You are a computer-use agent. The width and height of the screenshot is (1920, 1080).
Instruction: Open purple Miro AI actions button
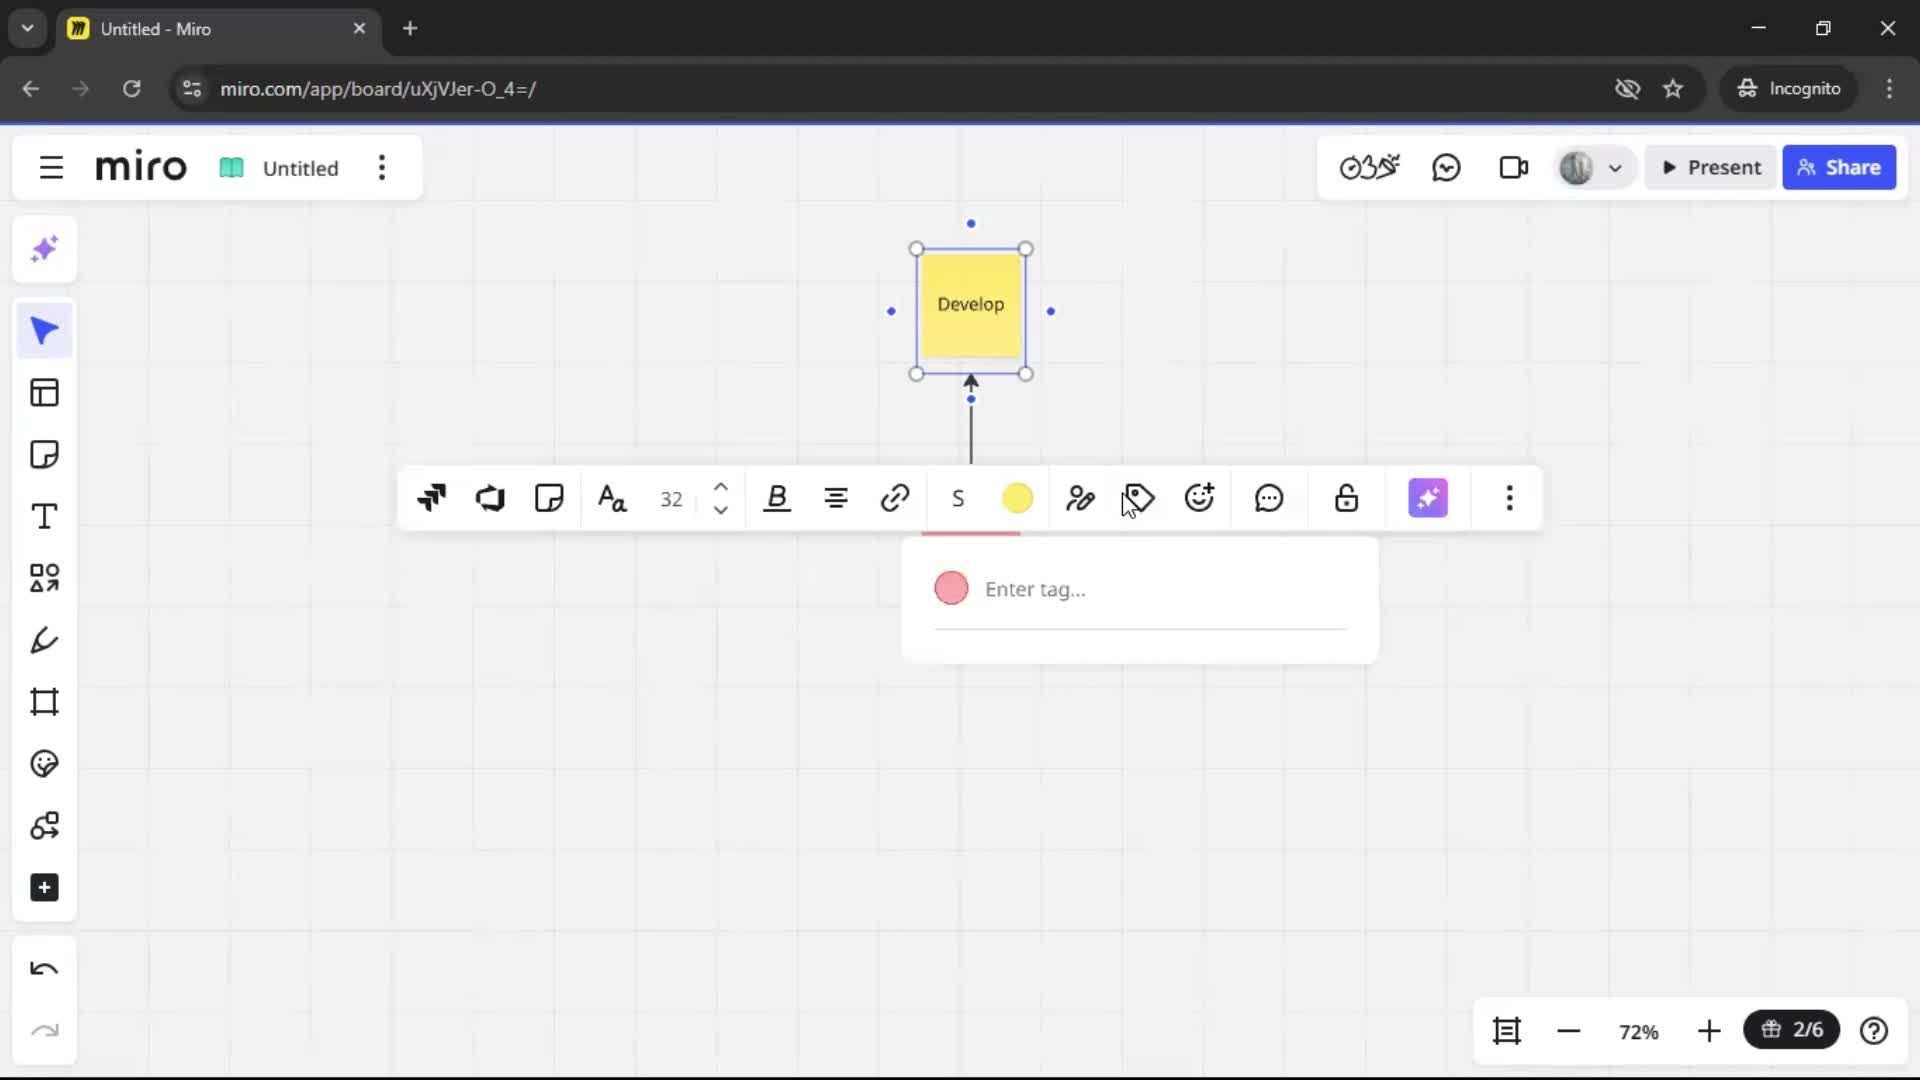pyautogui.click(x=1428, y=498)
